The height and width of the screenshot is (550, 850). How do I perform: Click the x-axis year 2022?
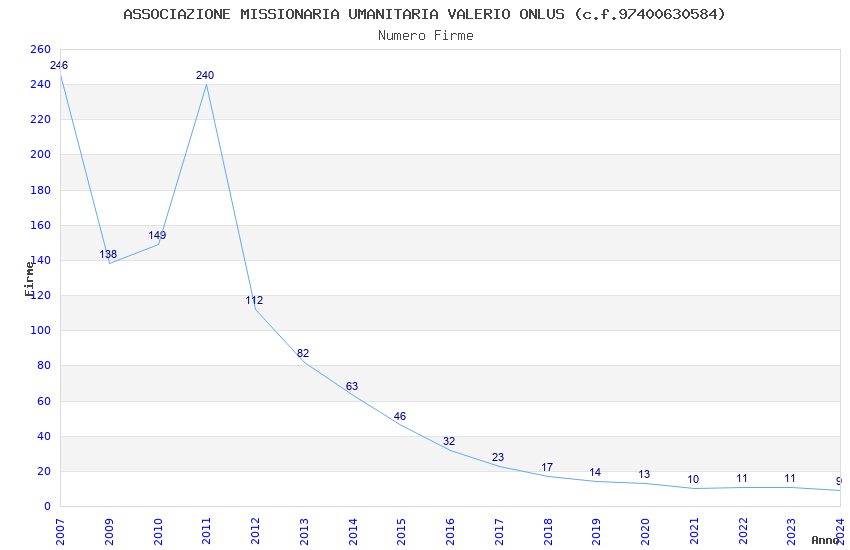tap(743, 532)
